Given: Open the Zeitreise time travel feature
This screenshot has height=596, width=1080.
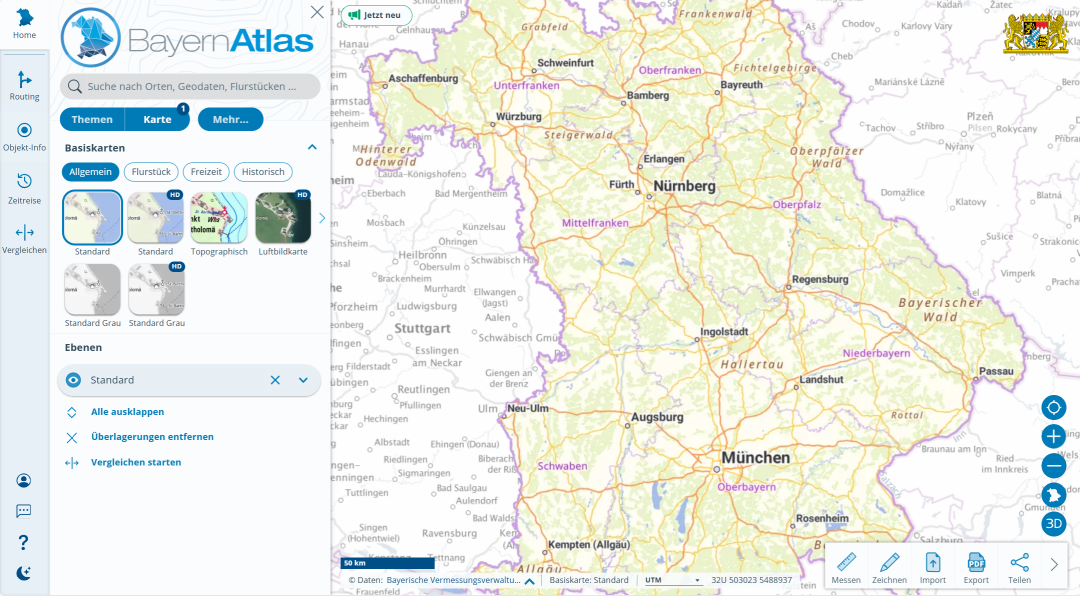Looking at the screenshot, I should pyautogui.click(x=24, y=185).
